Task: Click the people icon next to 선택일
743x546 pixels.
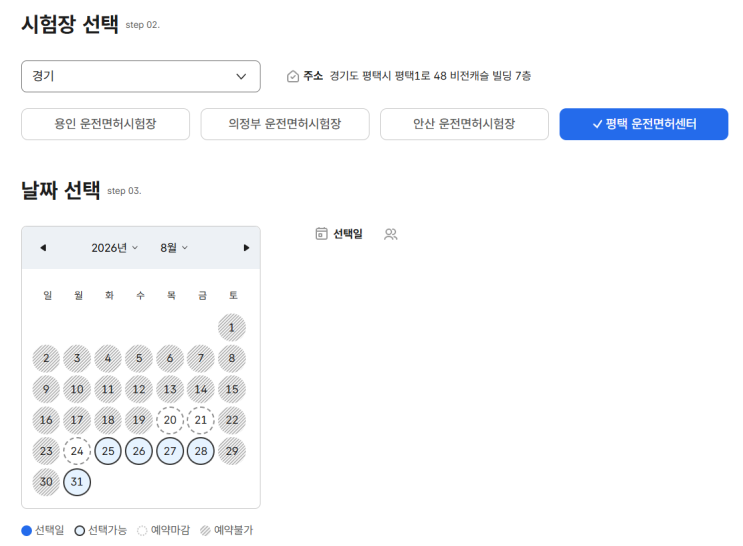Action: tap(390, 234)
